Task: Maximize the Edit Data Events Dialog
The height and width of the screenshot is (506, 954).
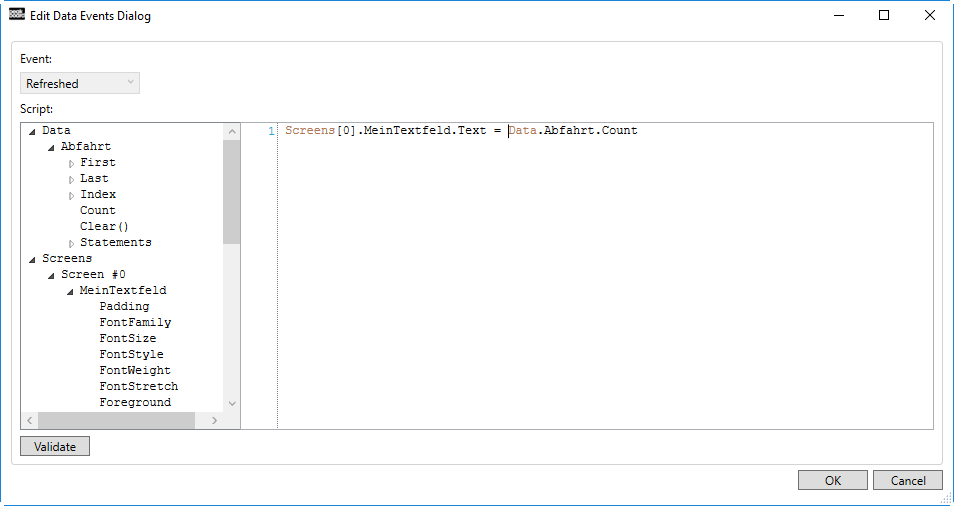Action: point(884,16)
